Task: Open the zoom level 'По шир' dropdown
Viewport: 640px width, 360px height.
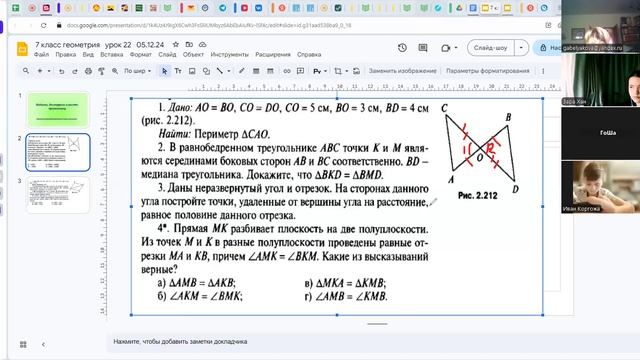Action: (137, 71)
